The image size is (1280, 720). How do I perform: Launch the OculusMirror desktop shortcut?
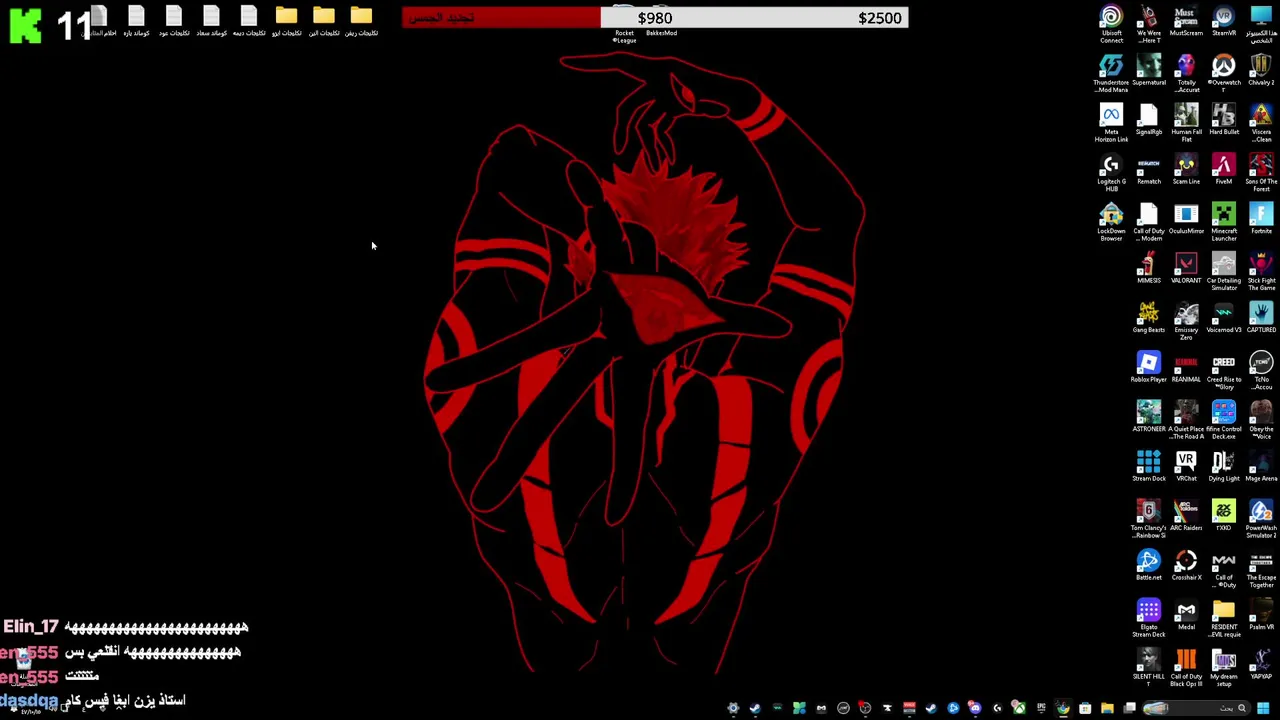(1186, 219)
